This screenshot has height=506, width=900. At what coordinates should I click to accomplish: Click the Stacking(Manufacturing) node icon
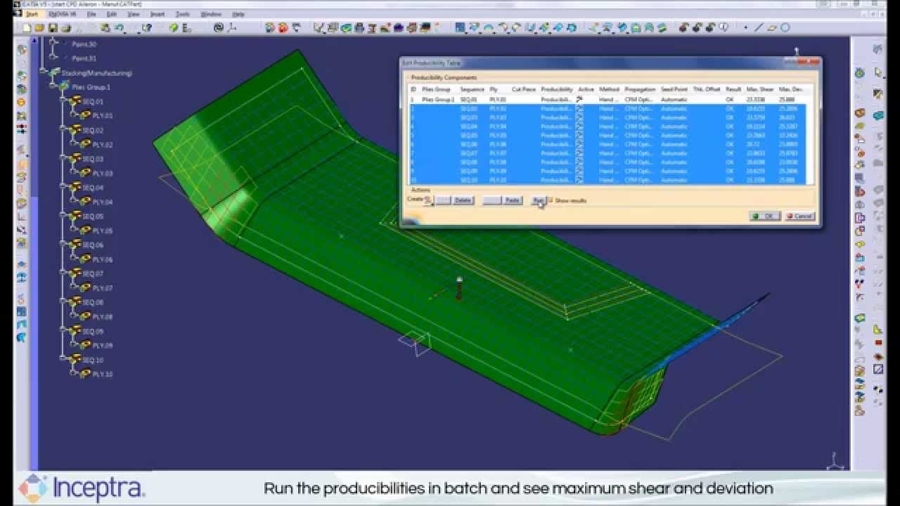[x=55, y=73]
